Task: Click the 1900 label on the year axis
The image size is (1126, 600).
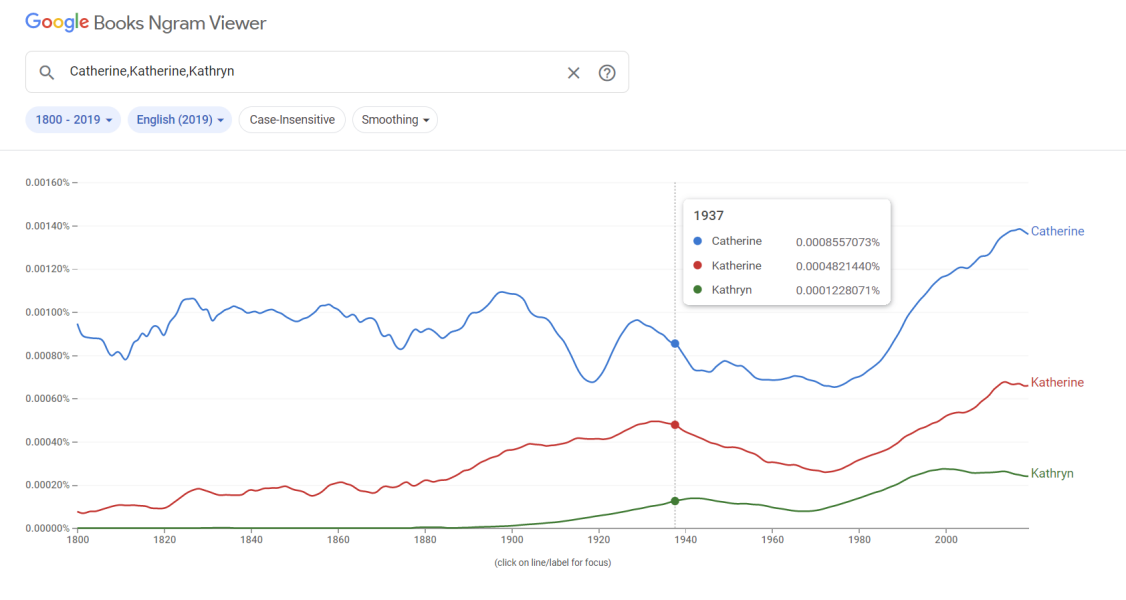Action: tap(512, 540)
